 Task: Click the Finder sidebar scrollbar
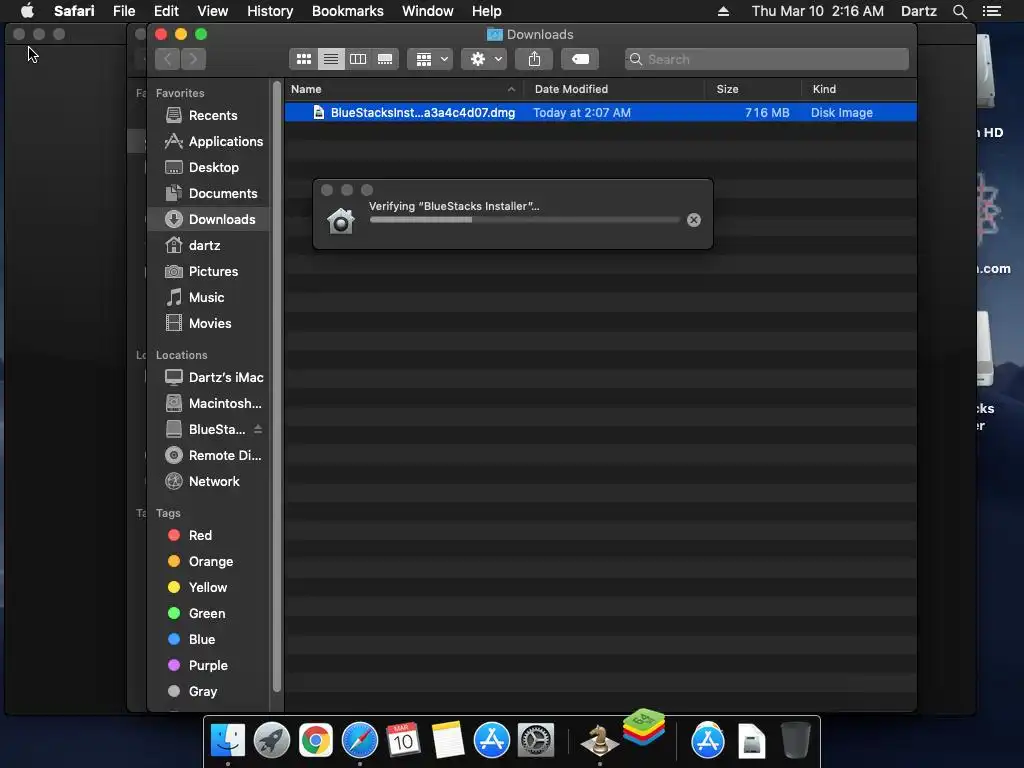[277, 385]
